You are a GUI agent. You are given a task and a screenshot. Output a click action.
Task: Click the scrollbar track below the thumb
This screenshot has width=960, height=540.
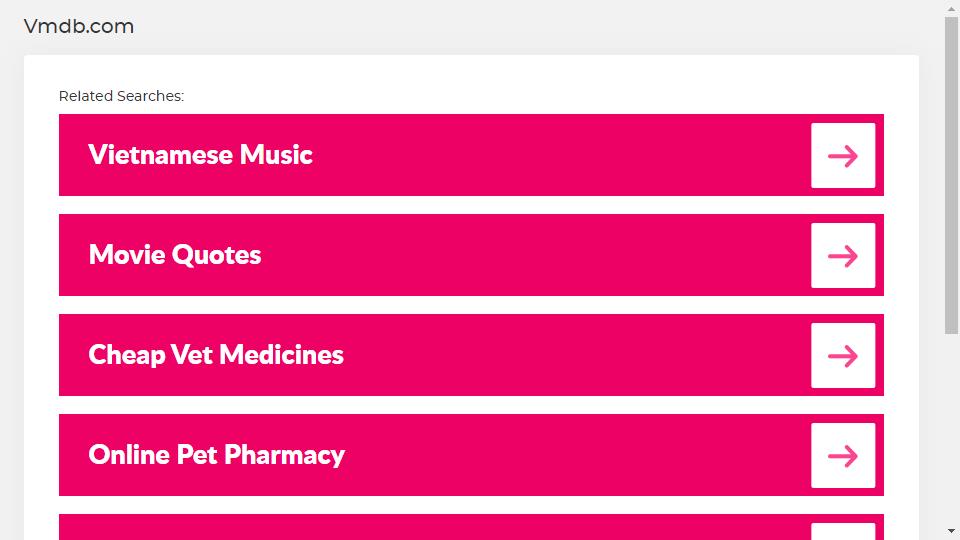(x=951, y=429)
